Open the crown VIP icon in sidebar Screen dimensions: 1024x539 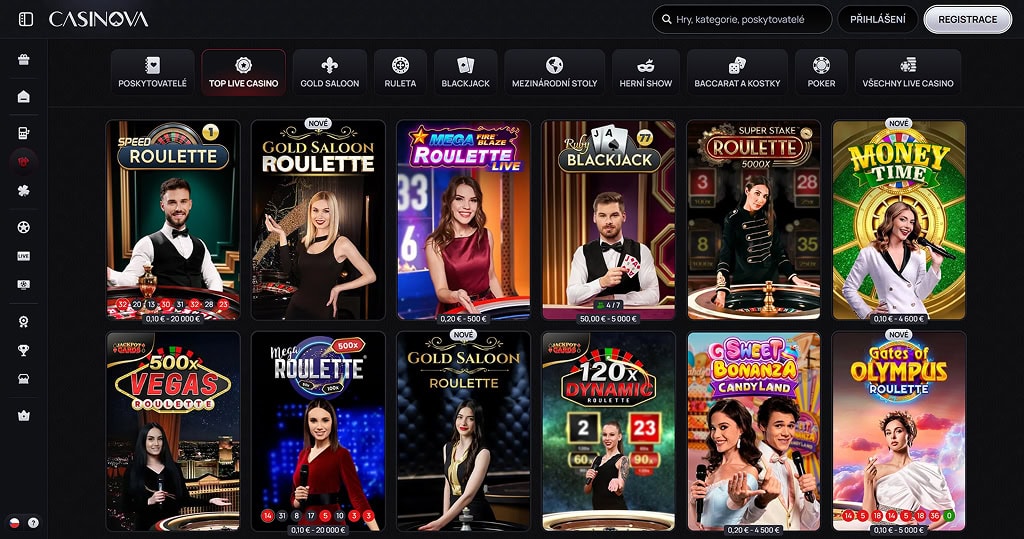(x=24, y=416)
